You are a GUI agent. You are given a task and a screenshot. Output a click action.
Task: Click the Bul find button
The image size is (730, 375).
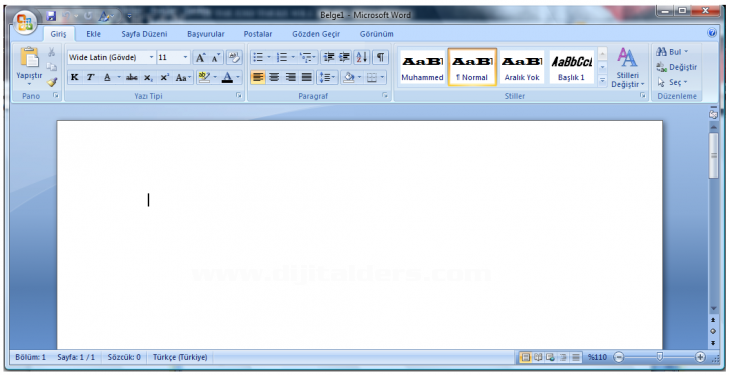[x=671, y=52]
